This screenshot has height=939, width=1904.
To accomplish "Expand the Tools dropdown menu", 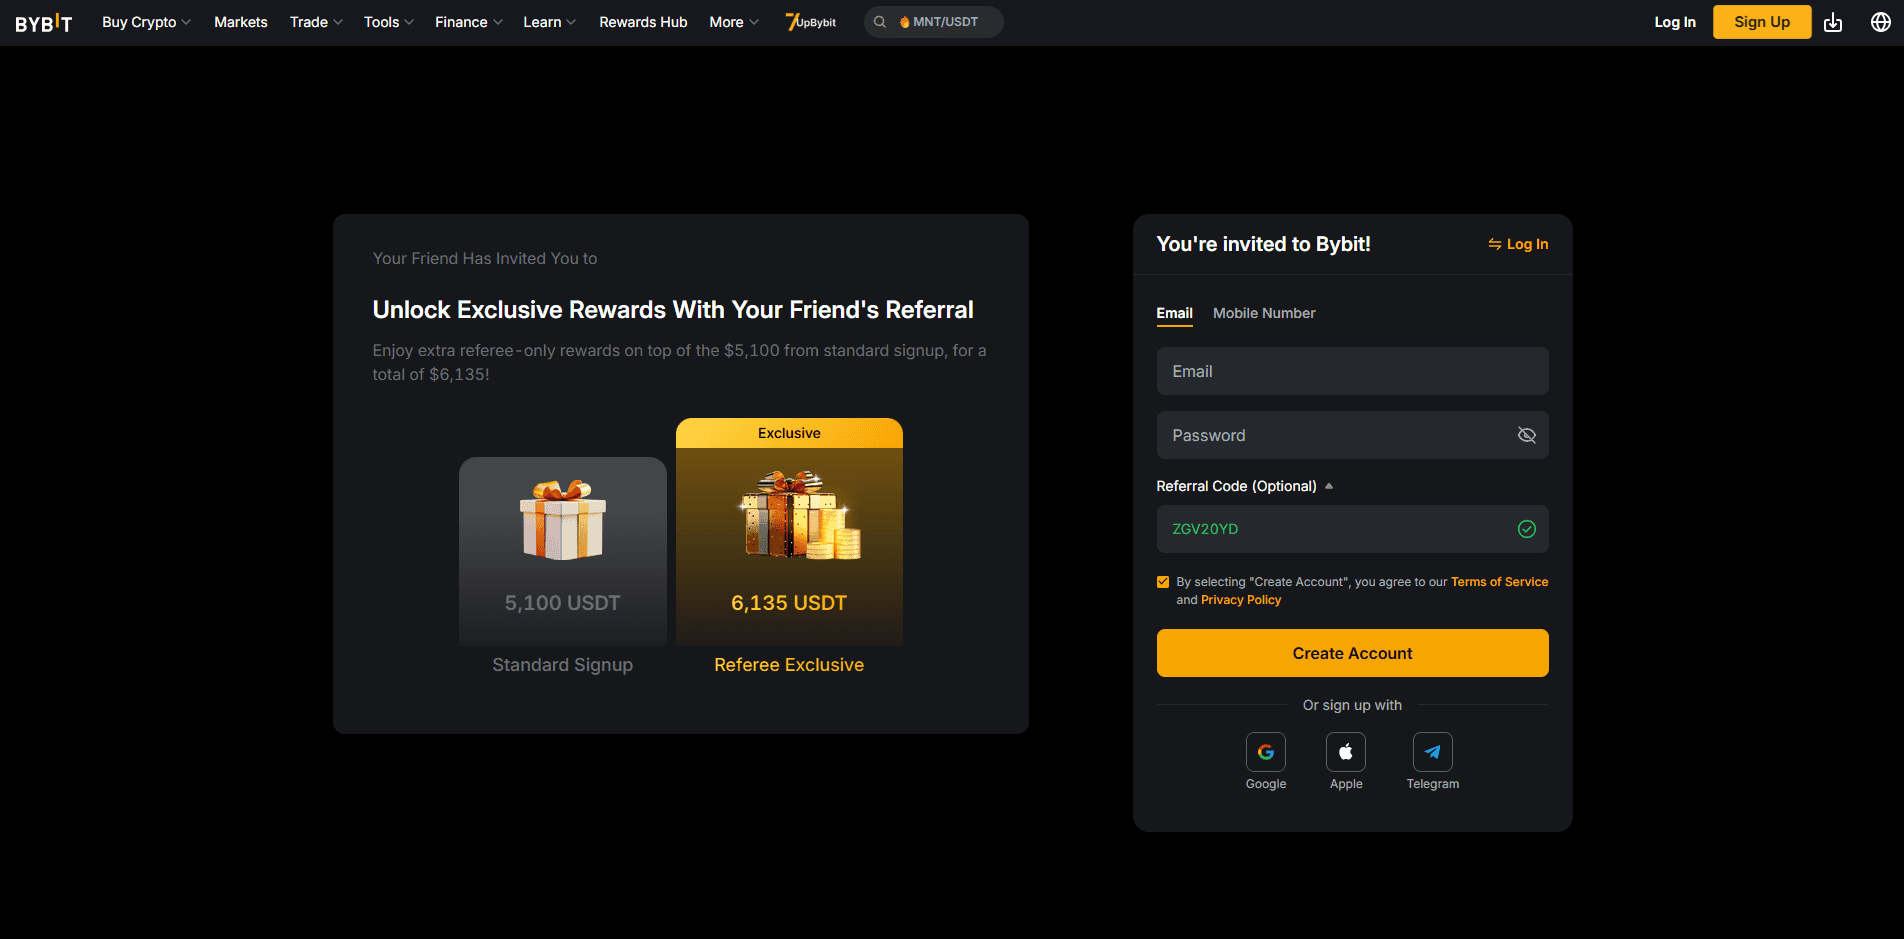I will click(388, 22).
